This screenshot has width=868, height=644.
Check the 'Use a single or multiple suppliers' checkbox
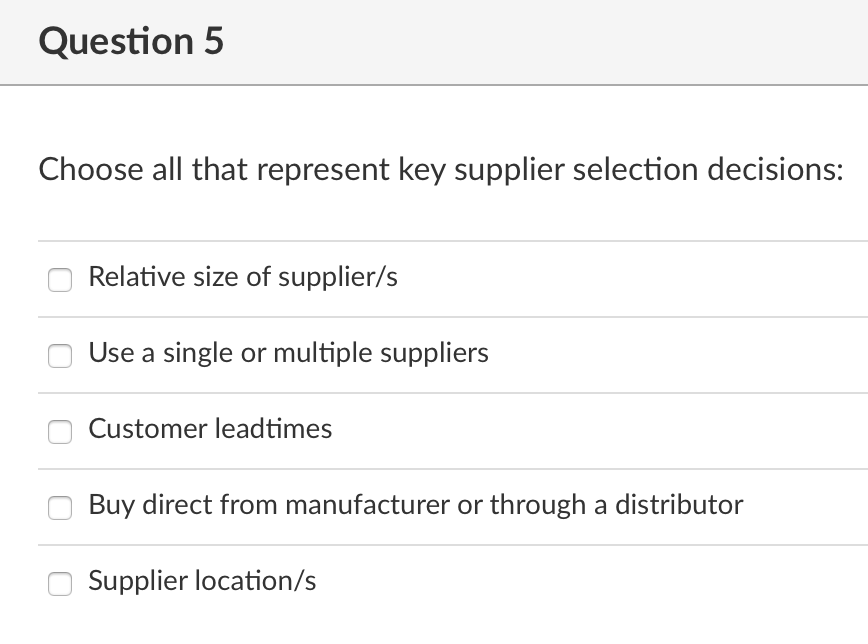coord(60,356)
